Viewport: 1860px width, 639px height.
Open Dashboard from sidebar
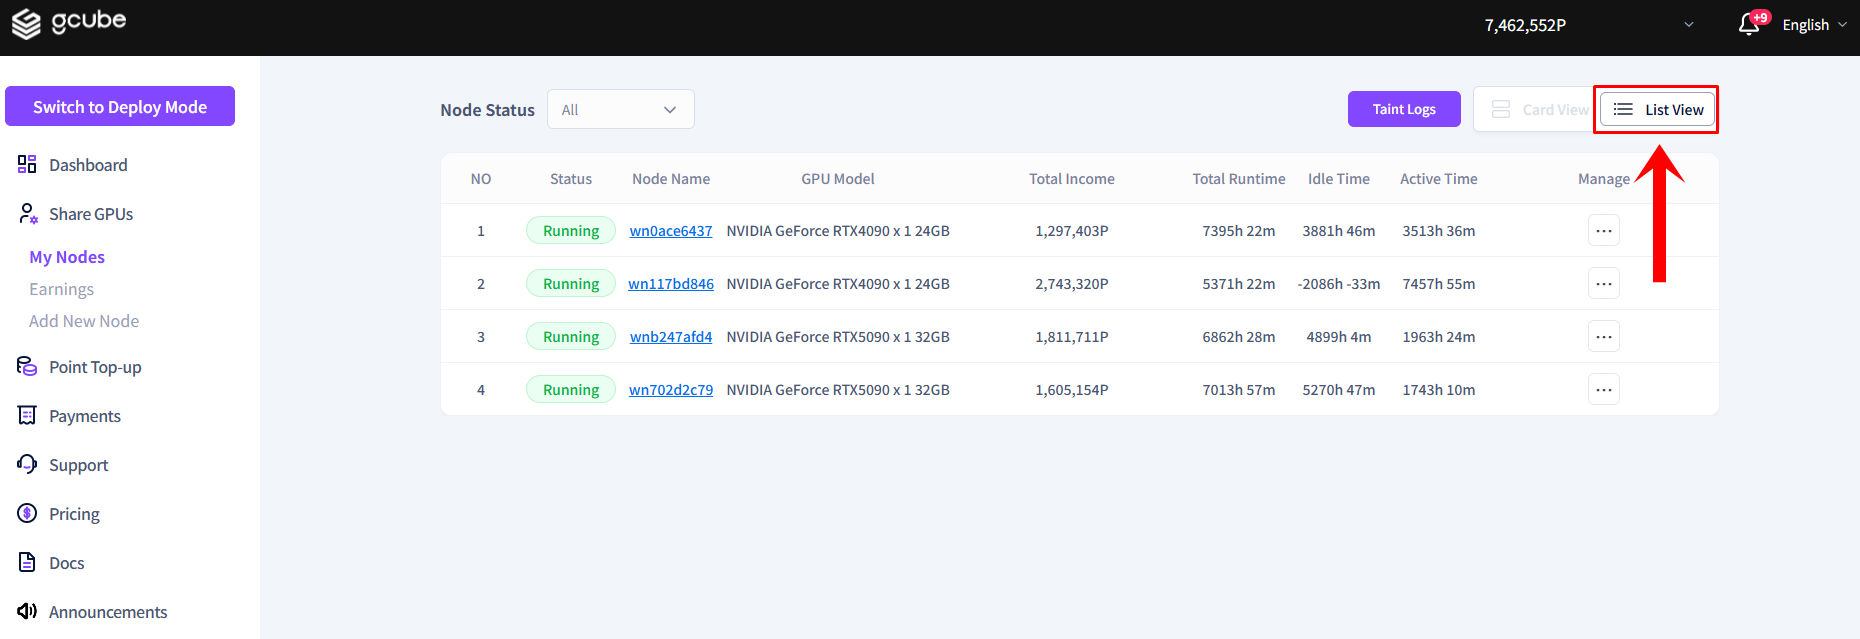point(88,165)
